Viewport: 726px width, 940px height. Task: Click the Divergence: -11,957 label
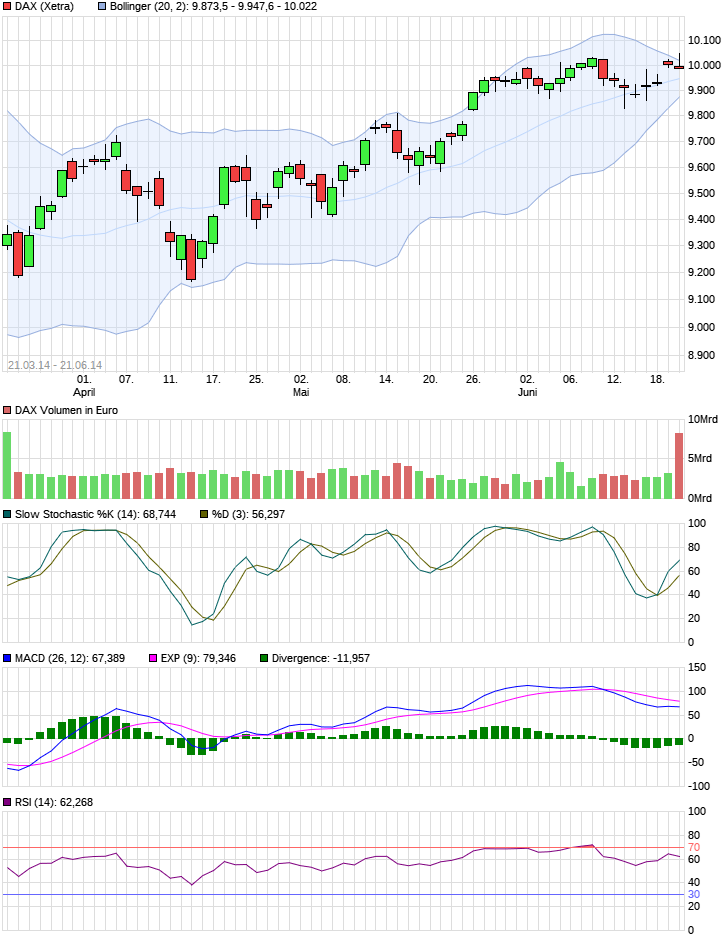(321, 658)
